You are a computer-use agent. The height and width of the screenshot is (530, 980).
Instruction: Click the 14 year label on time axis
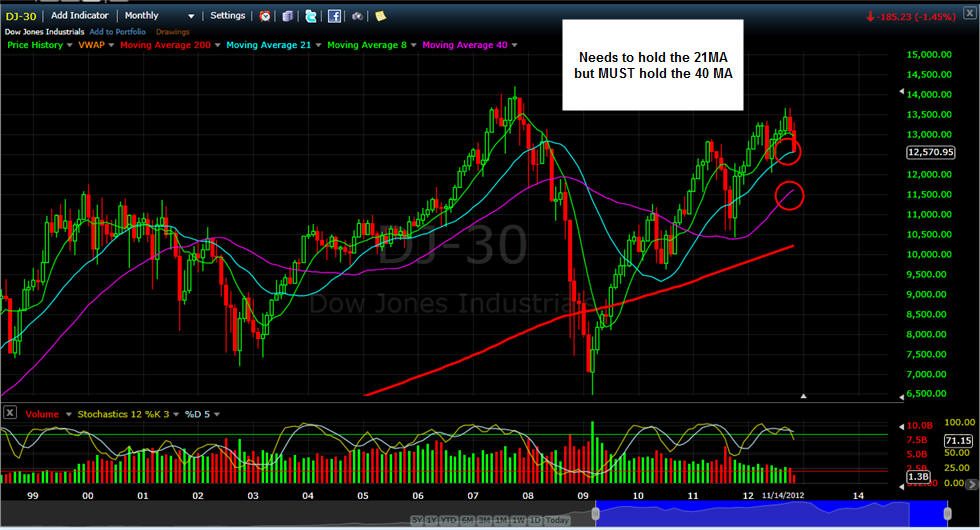(858, 496)
